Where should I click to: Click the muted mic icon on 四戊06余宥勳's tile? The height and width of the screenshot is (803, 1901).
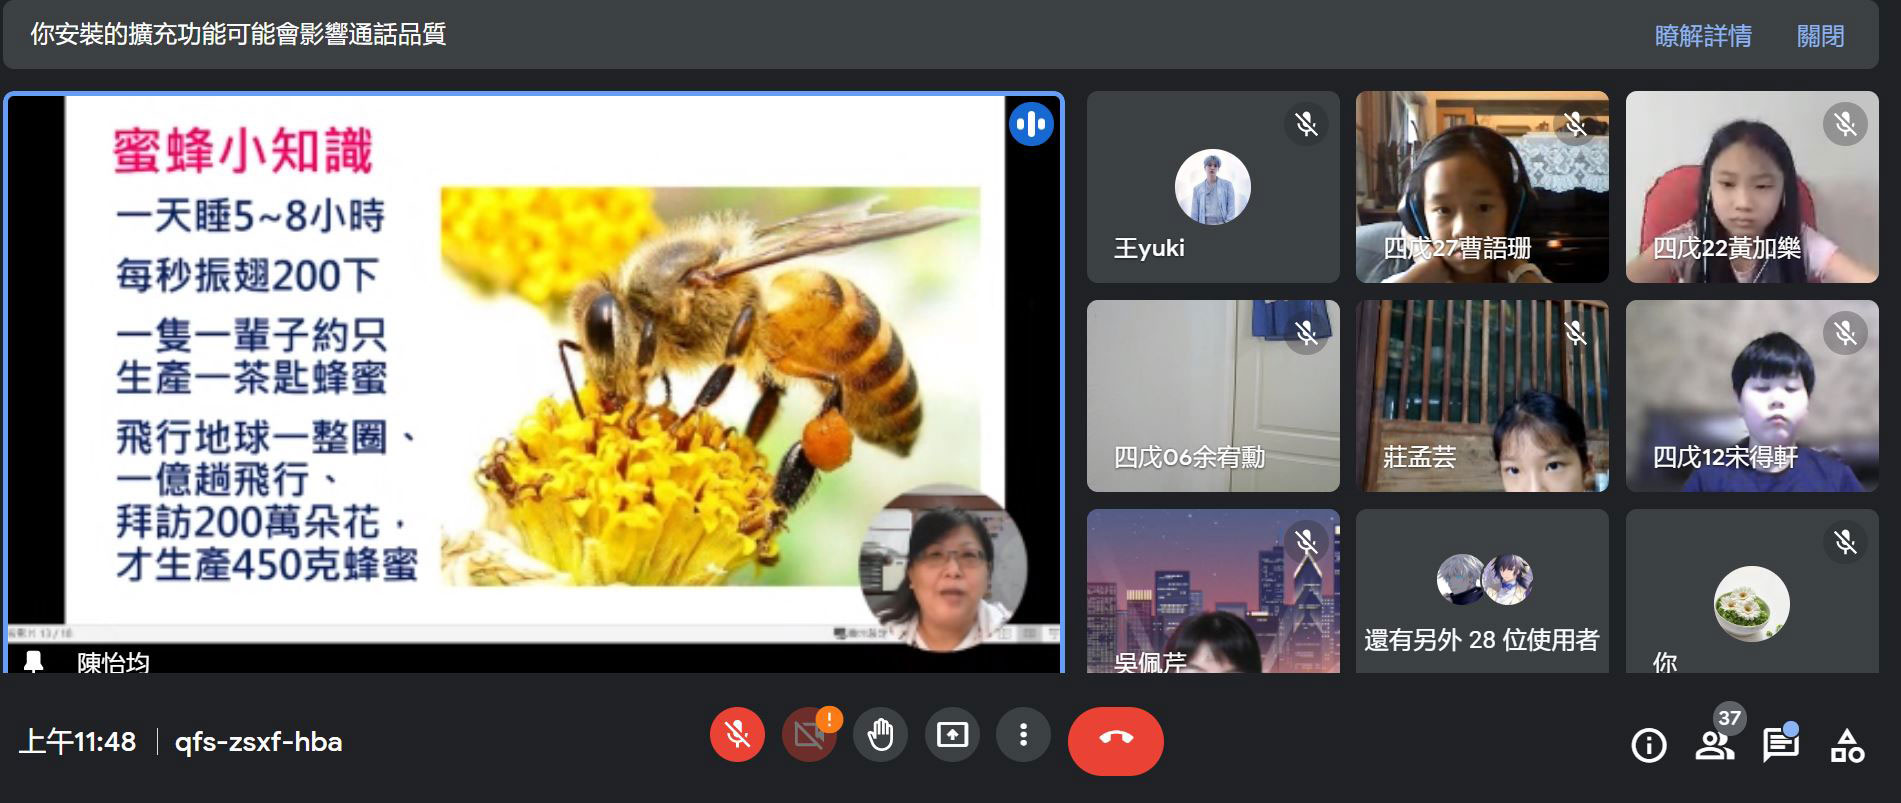(1306, 333)
